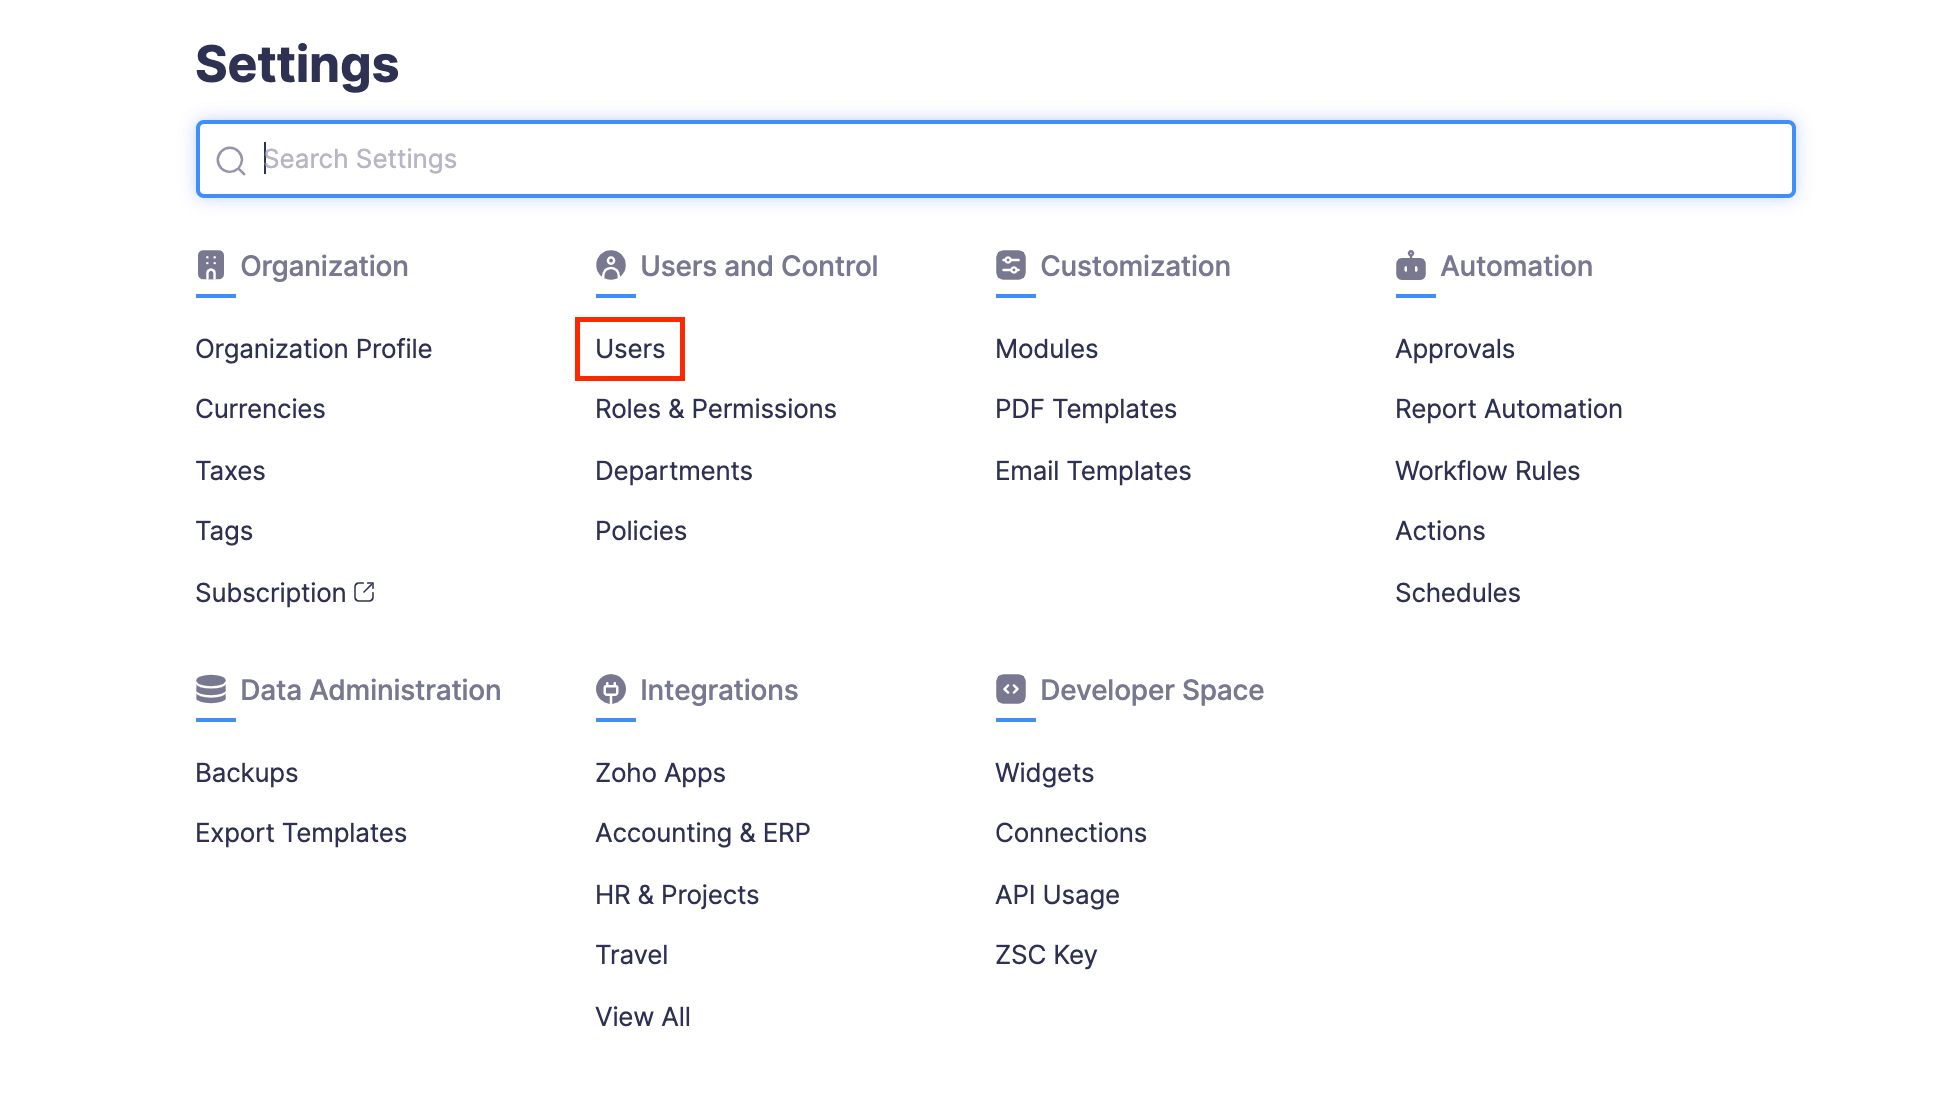Click the Customization section icon
The image size is (1950, 1114).
(1012, 265)
